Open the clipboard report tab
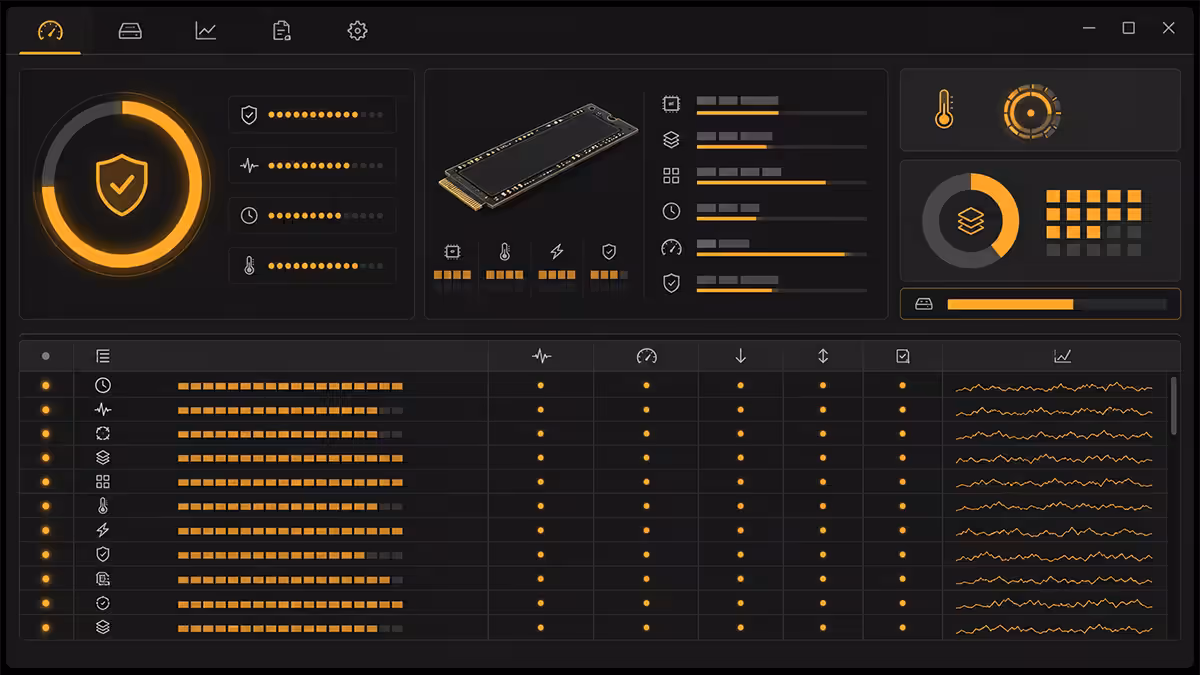The width and height of the screenshot is (1200, 675). point(282,31)
